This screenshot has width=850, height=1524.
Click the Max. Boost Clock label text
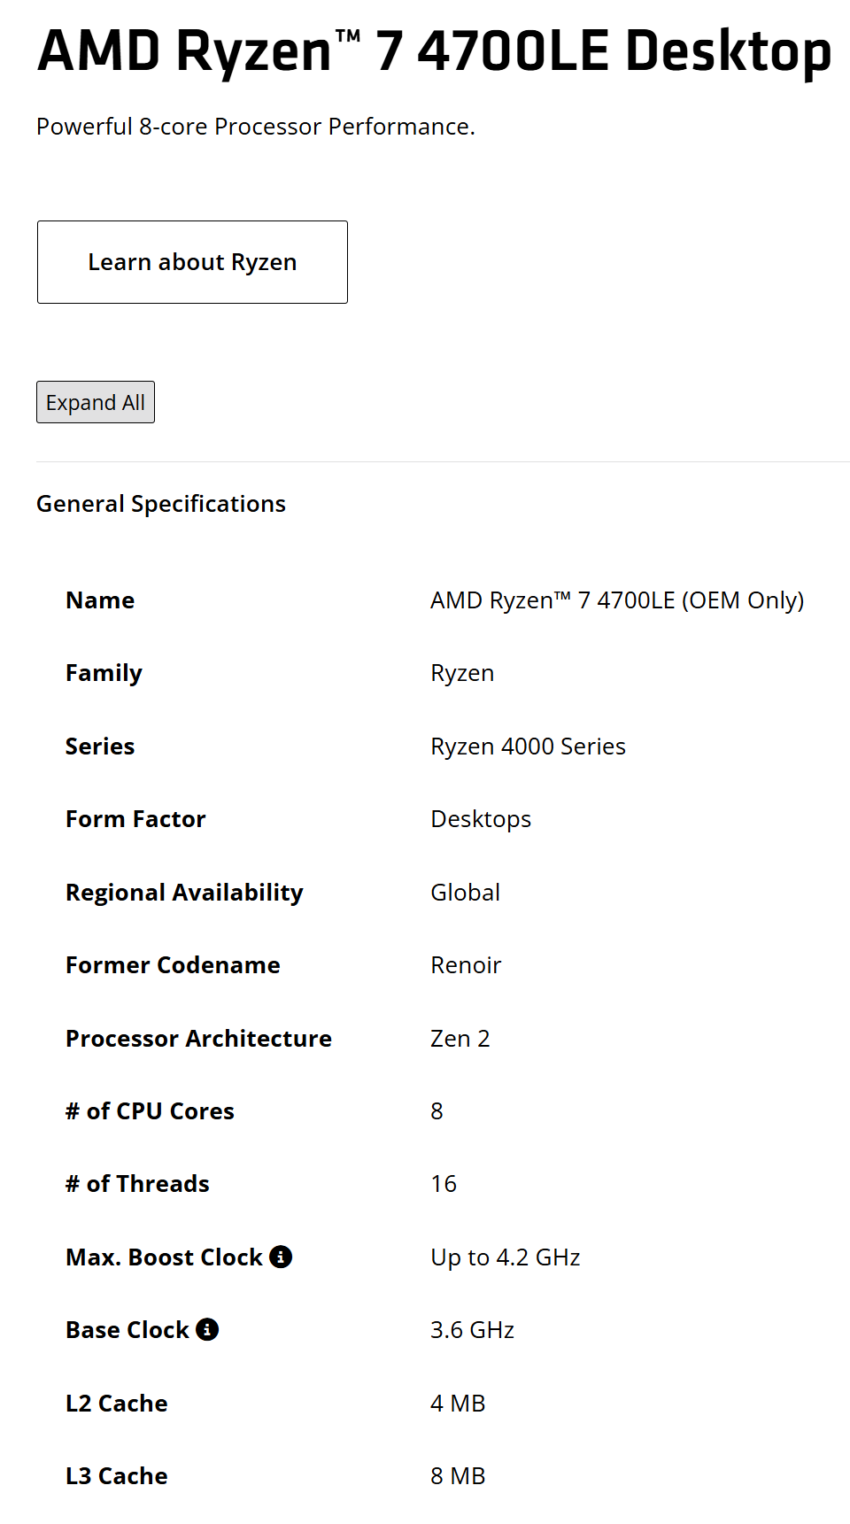[x=163, y=1257]
